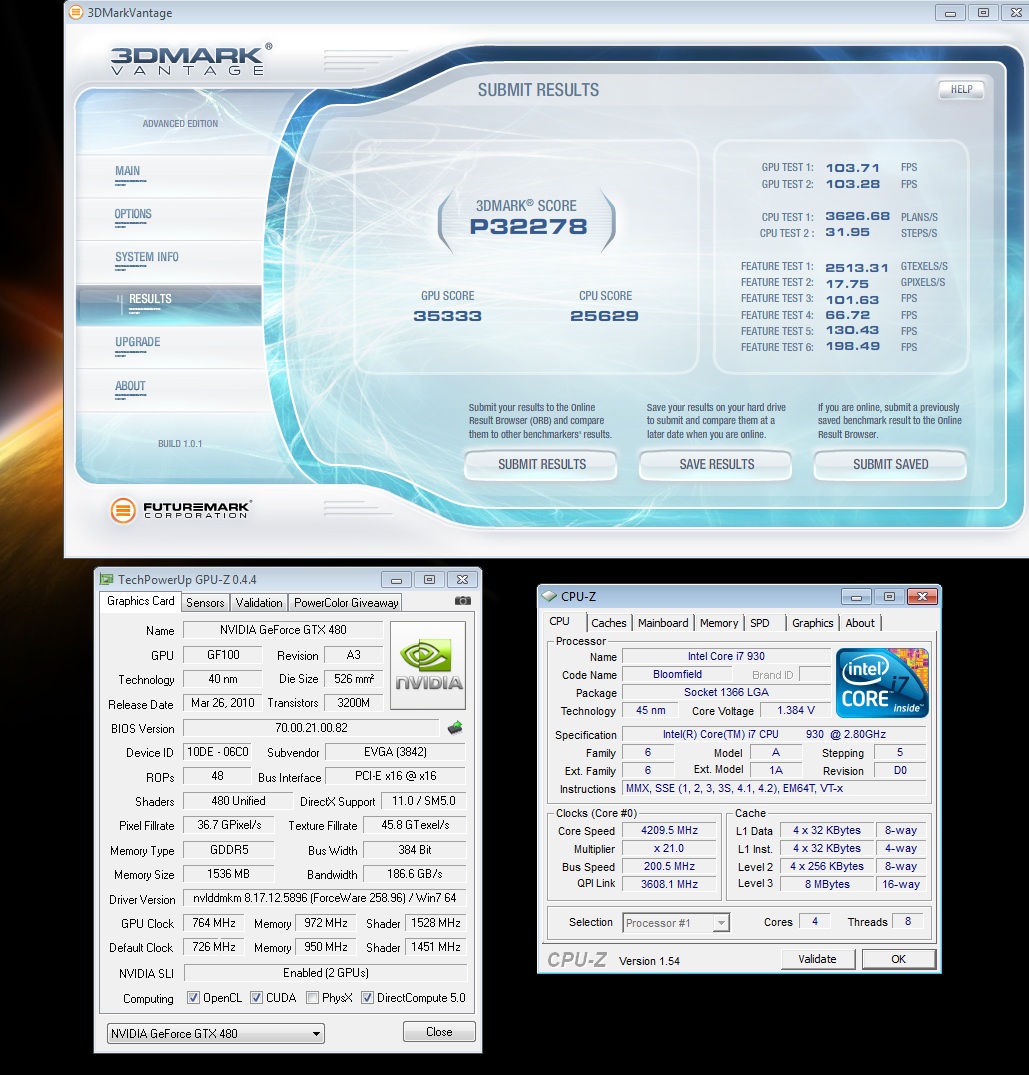Click the Subvendor EVGA (3842) field
Image resolution: width=1029 pixels, height=1075 pixels.
point(396,752)
